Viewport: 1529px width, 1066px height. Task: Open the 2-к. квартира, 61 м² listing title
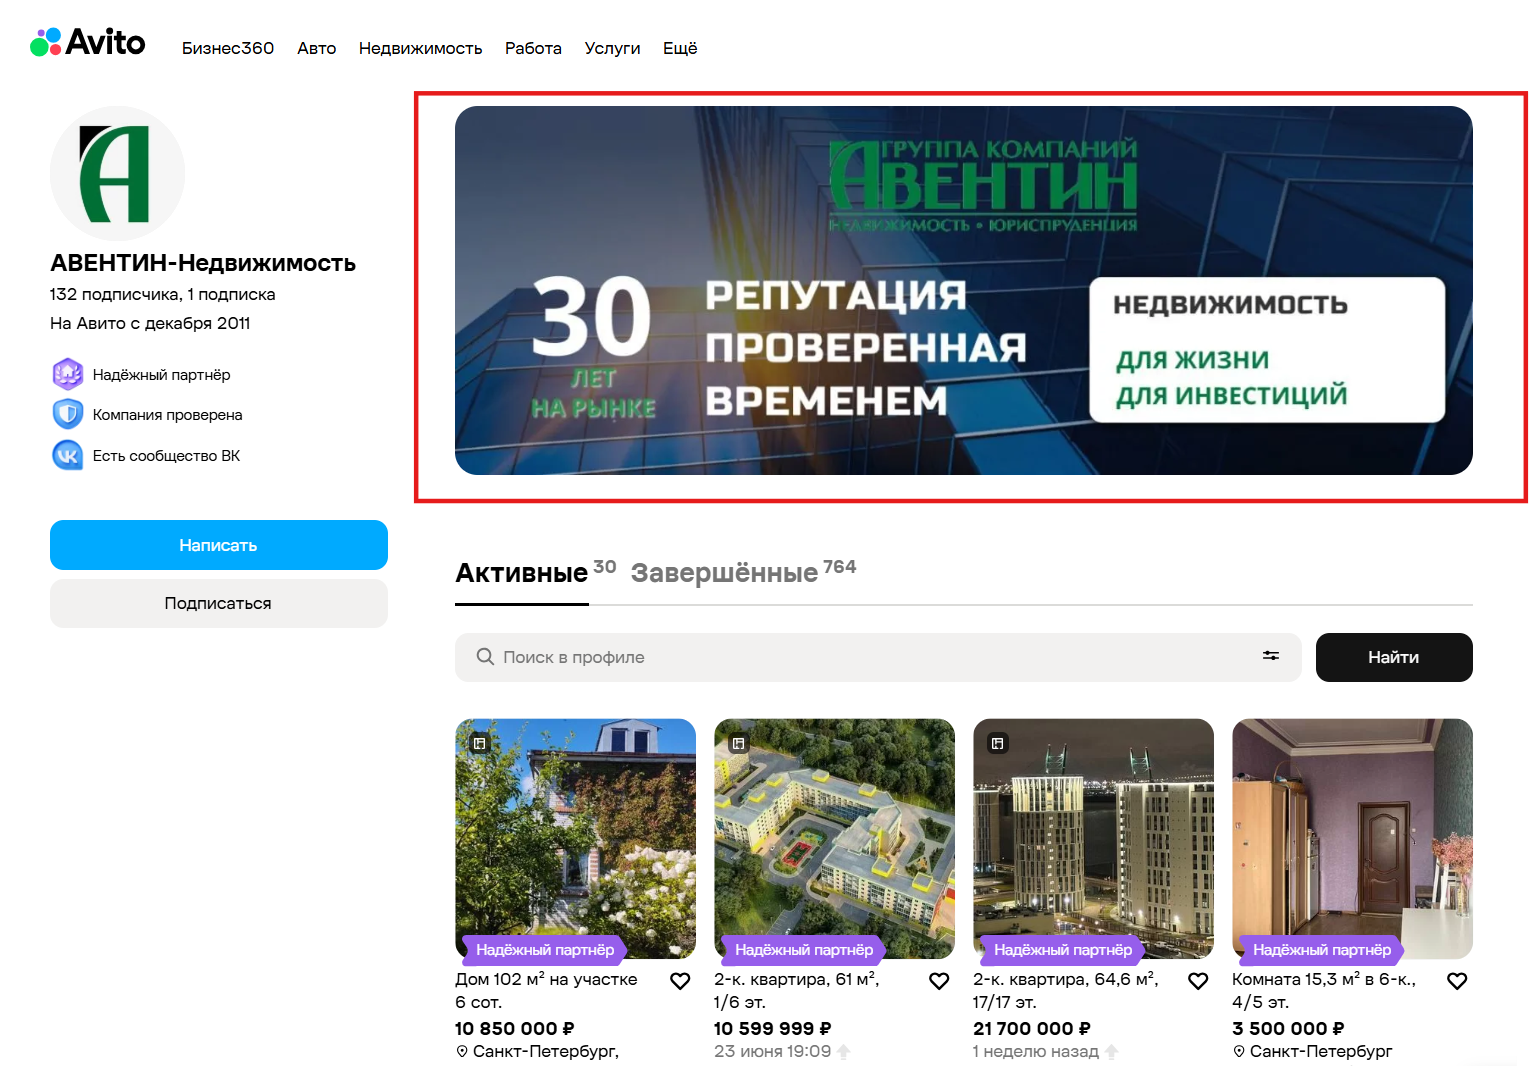pos(797,990)
